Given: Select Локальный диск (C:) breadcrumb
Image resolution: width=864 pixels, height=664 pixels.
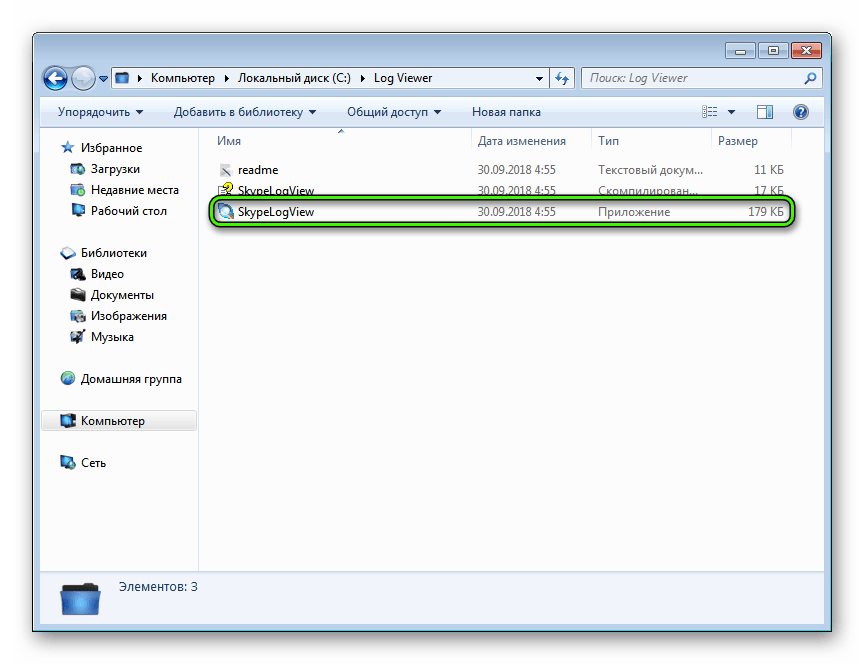Looking at the screenshot, I should pyautogui.click(x=294, y=78).
